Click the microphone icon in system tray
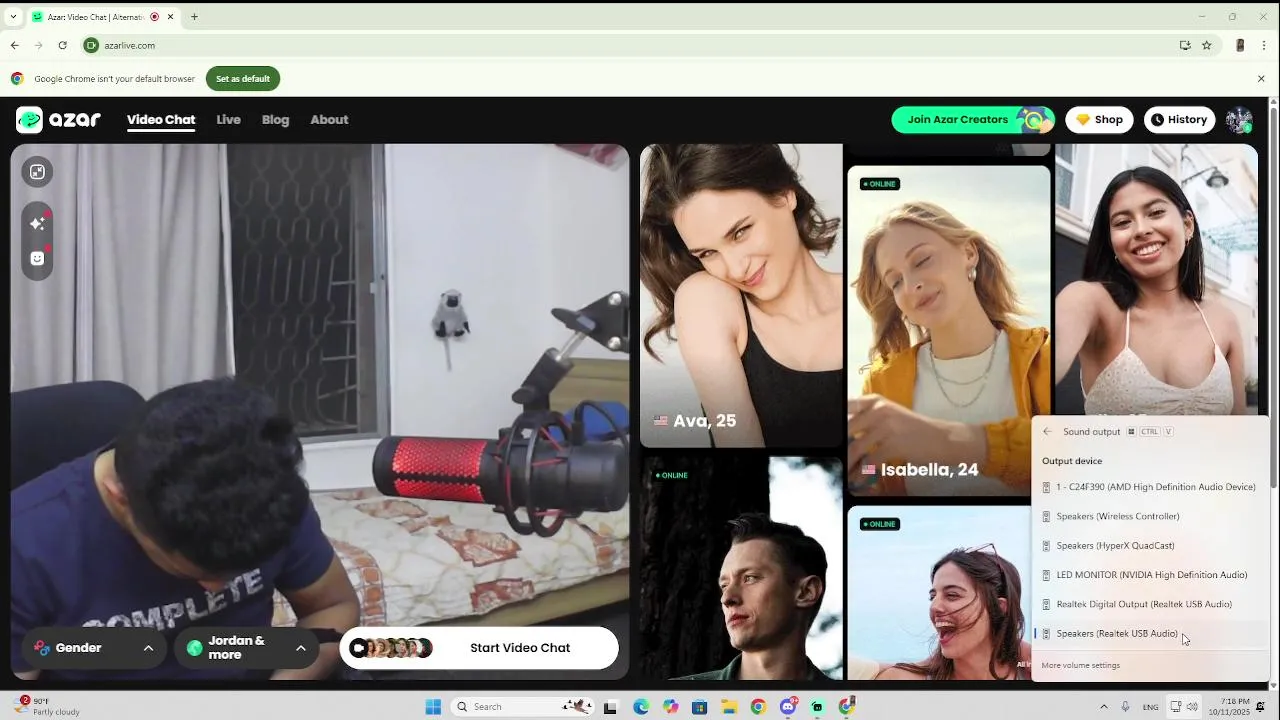1280x720 pixels. coord(1126,707)
